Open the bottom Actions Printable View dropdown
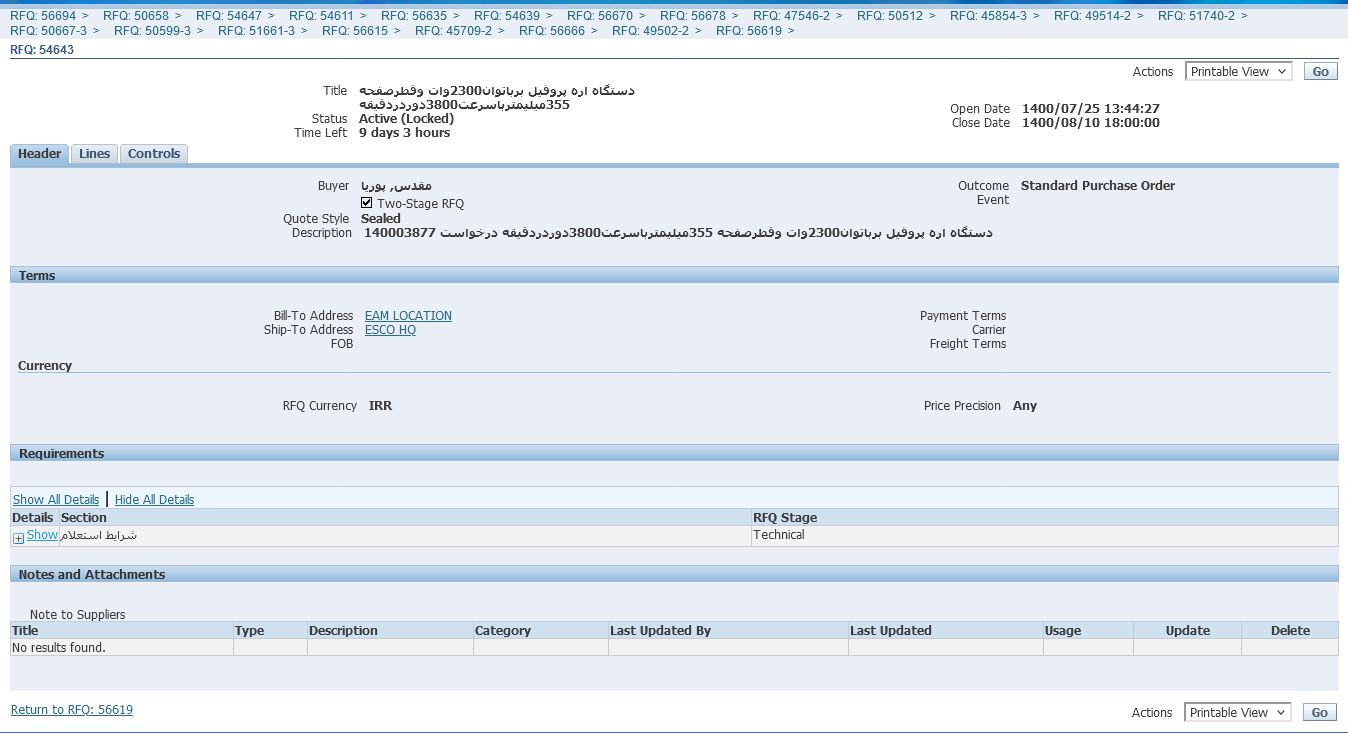The width and height of the screenshot is (1348, 733). coord(1238,713)
